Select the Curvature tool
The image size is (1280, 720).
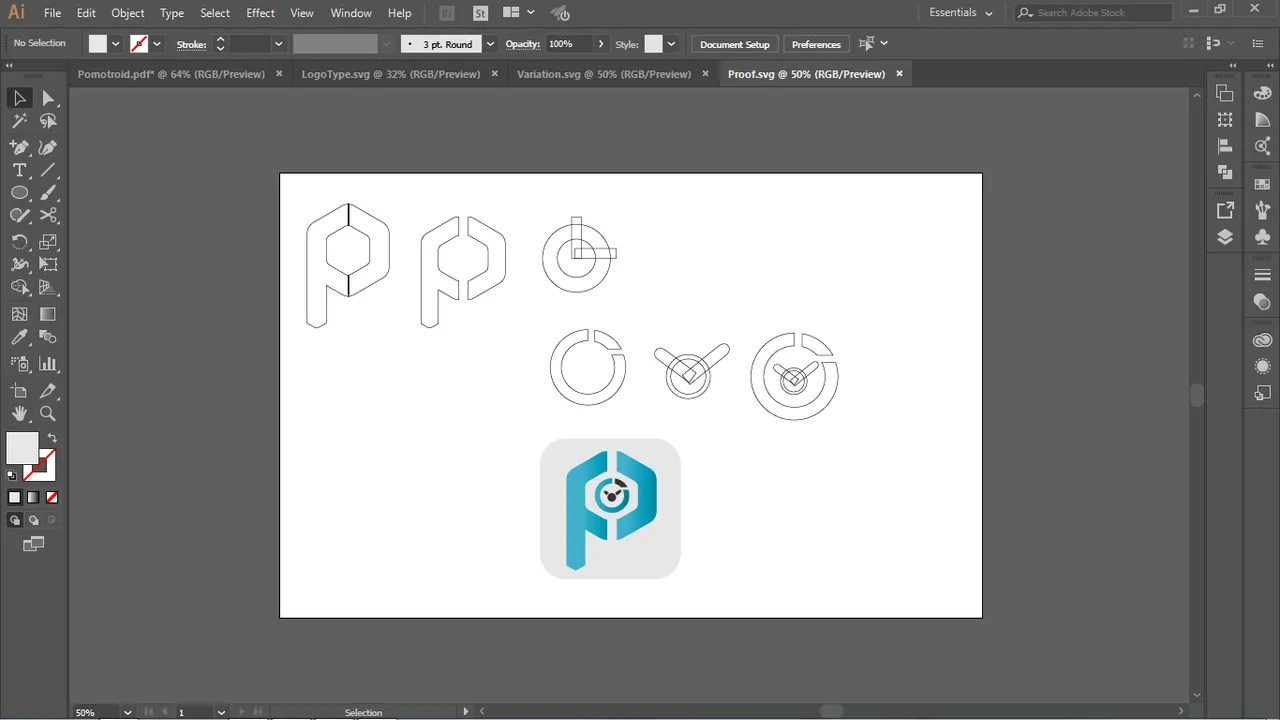48,147
